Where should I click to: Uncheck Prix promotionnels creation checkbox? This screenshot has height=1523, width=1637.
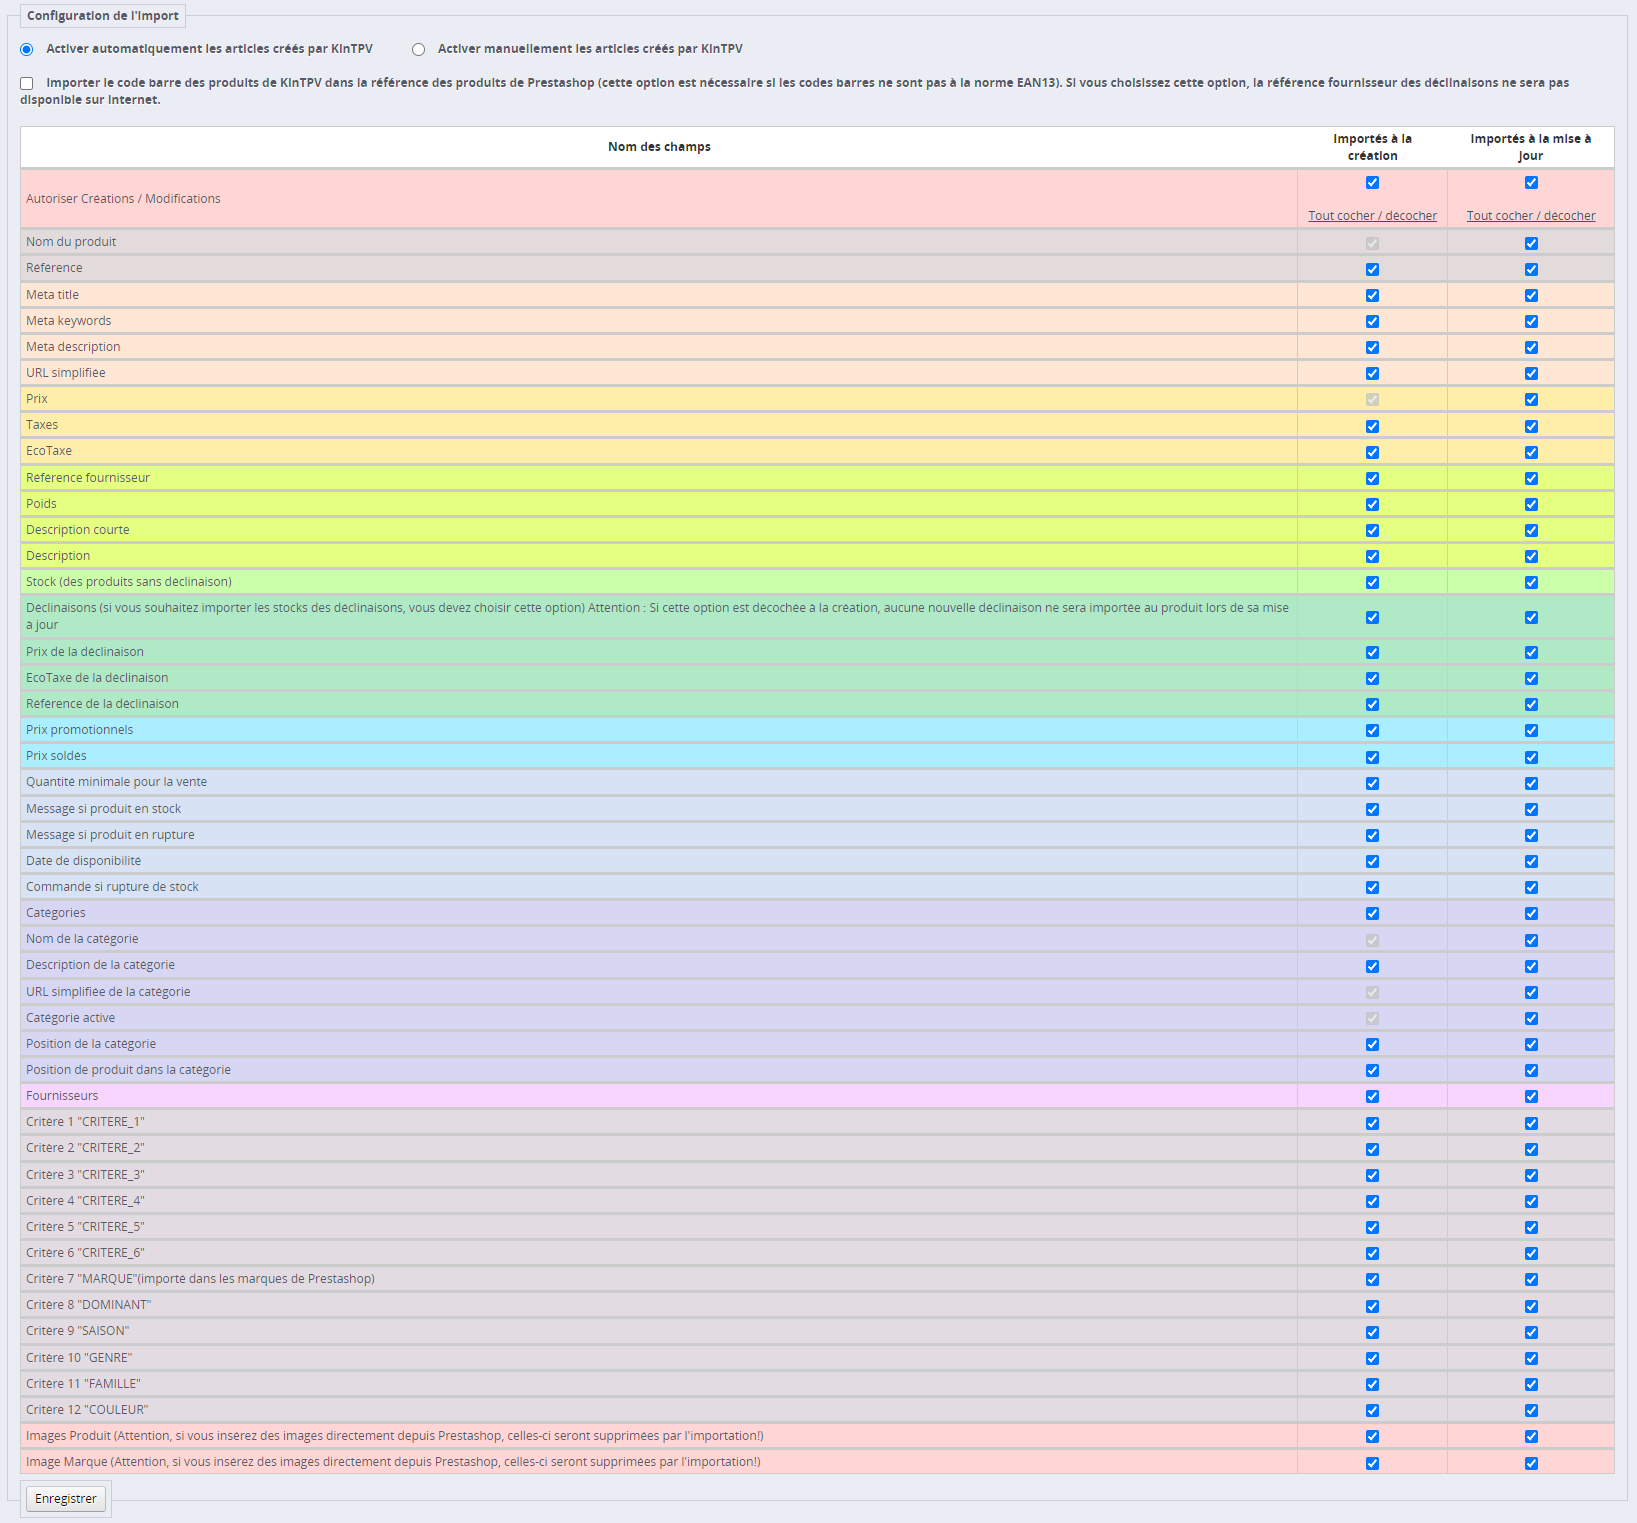click(1372, 731)
